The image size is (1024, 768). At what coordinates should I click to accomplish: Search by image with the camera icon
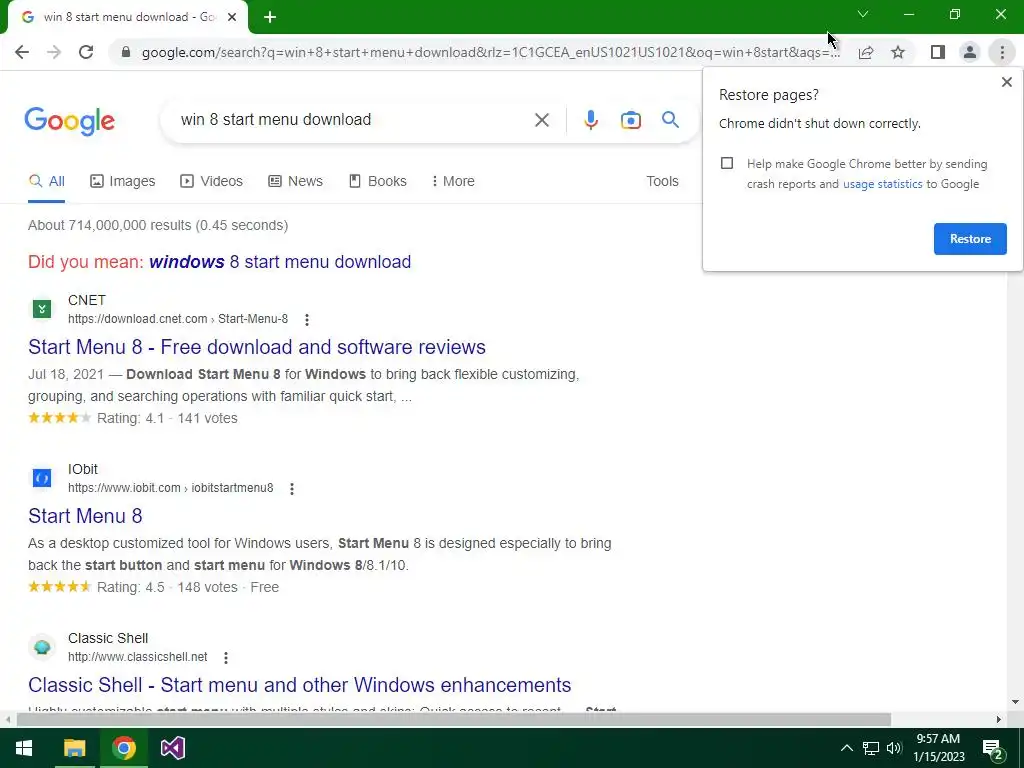631,120
